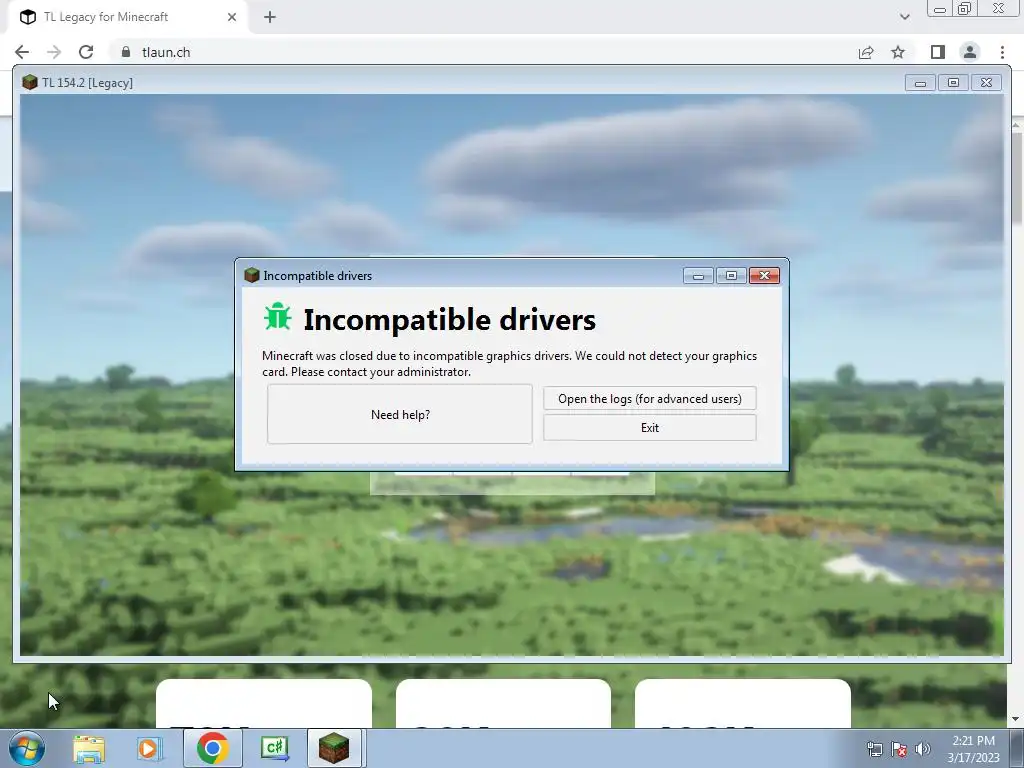Switch to Chrome in the taskbar
1024x768 pixels.
coord(212,748)
